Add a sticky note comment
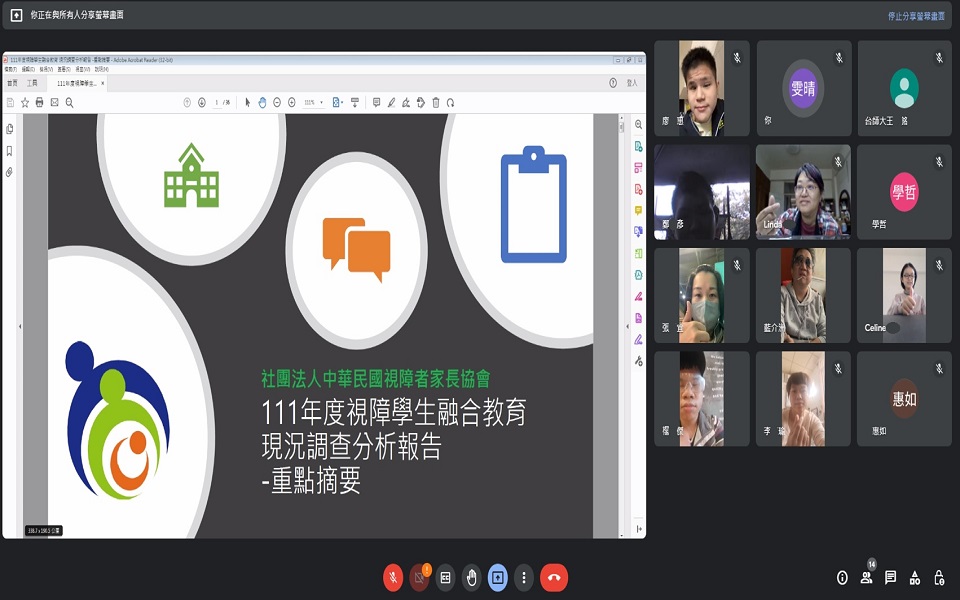 [377, 103]
